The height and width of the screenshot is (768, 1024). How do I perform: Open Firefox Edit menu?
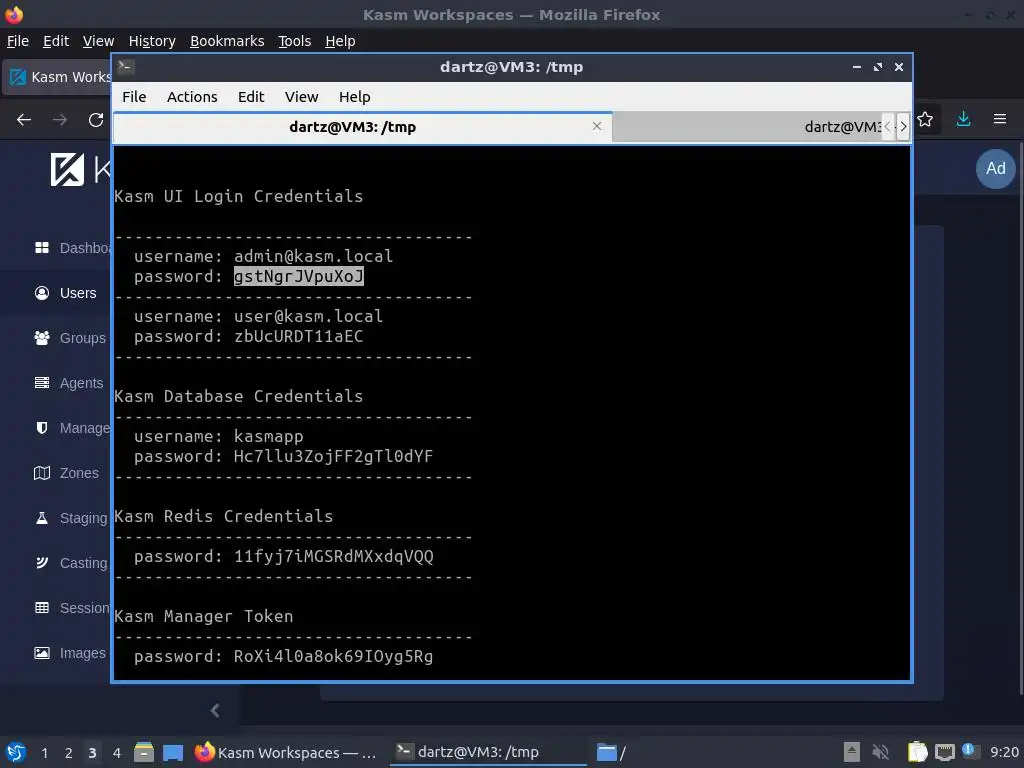click(56, 41)
